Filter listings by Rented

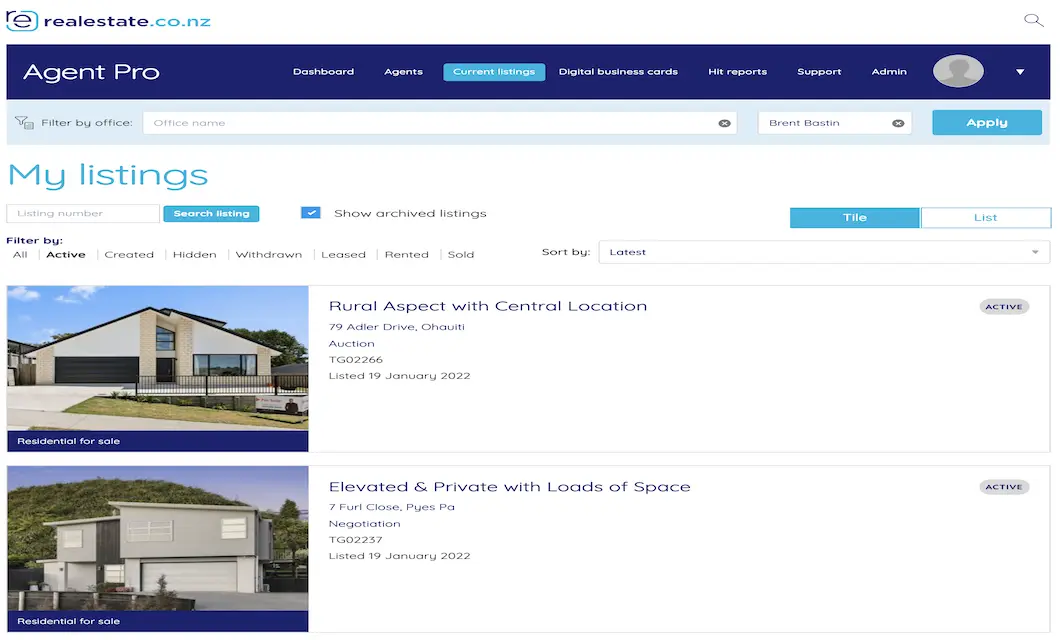click(x=406, y=255)
